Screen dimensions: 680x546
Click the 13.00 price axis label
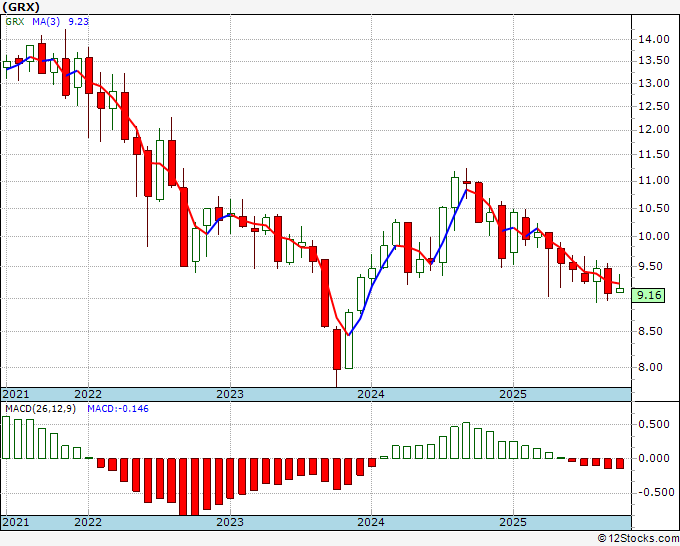(x=654, y=83)
